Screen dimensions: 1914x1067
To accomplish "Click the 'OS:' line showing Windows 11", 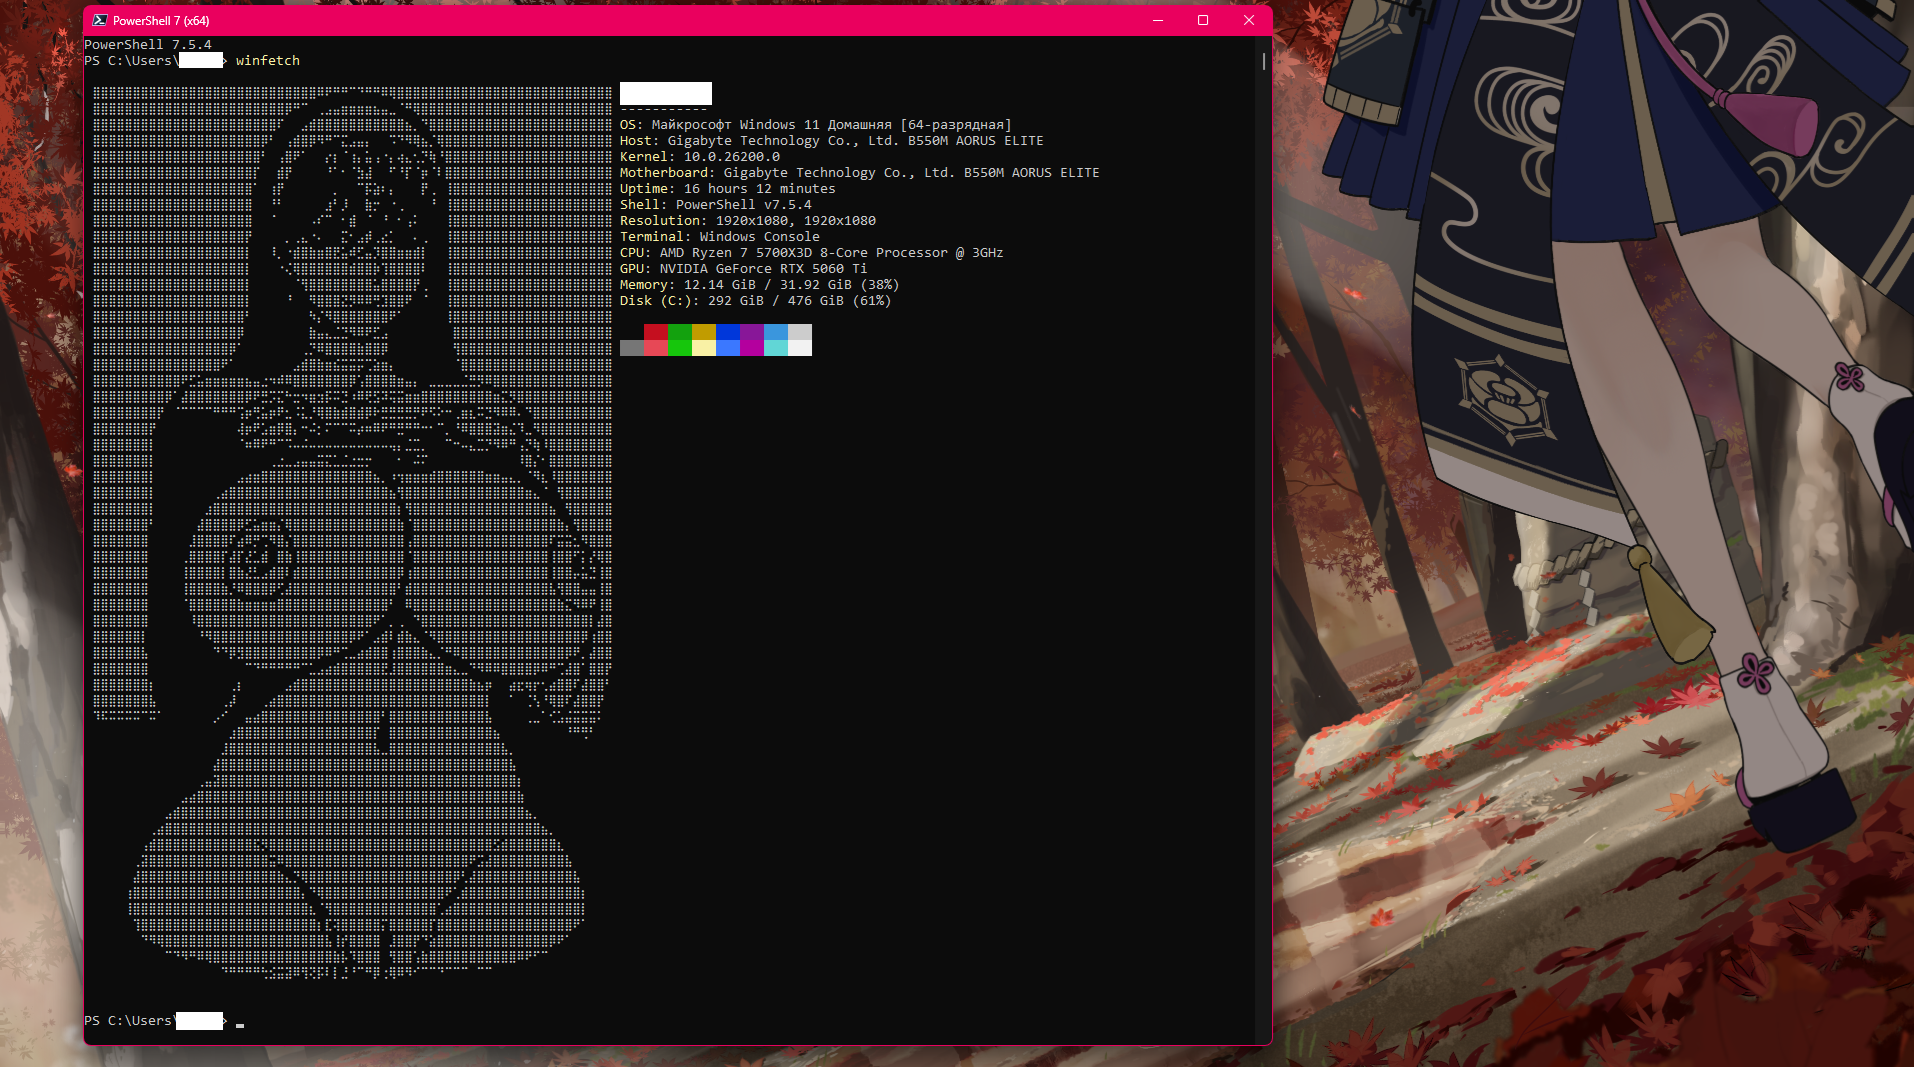I will (x=816, y=125).
